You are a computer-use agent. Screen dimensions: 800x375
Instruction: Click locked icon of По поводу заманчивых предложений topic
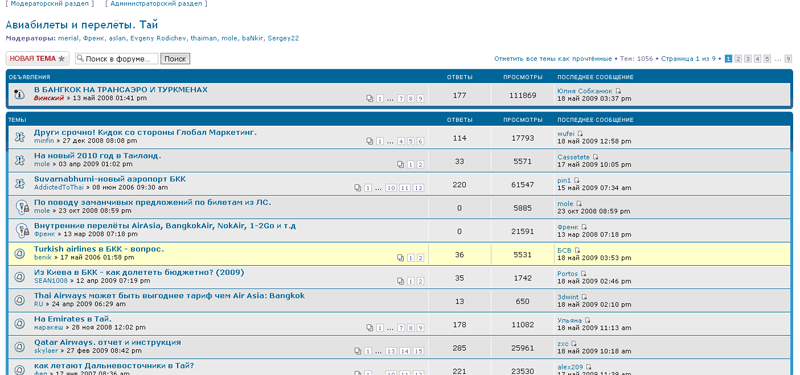pos(21,207)
